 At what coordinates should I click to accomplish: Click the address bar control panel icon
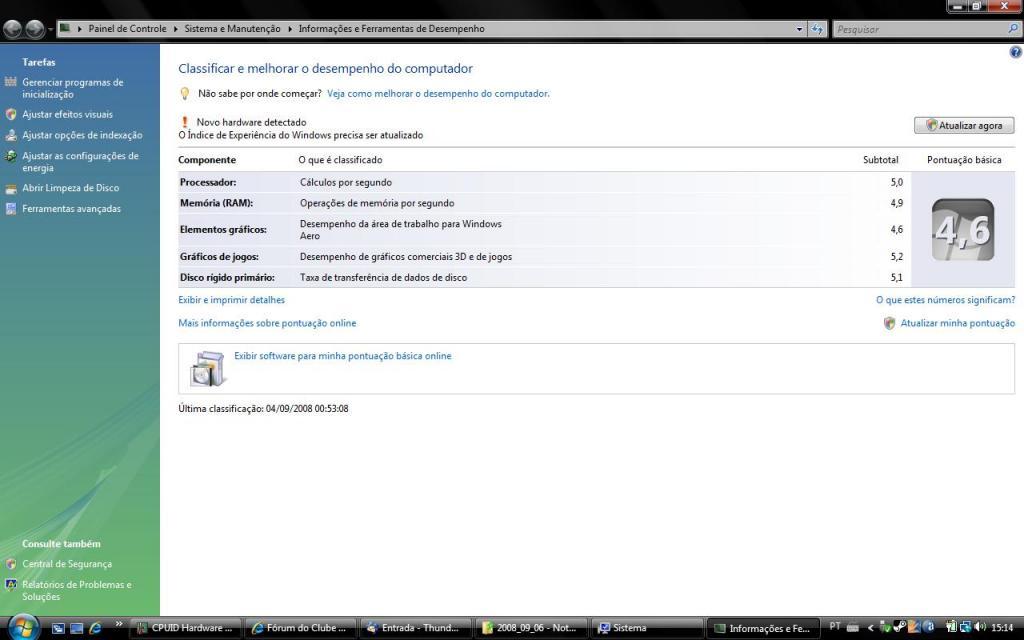click(x=64, y=28)
